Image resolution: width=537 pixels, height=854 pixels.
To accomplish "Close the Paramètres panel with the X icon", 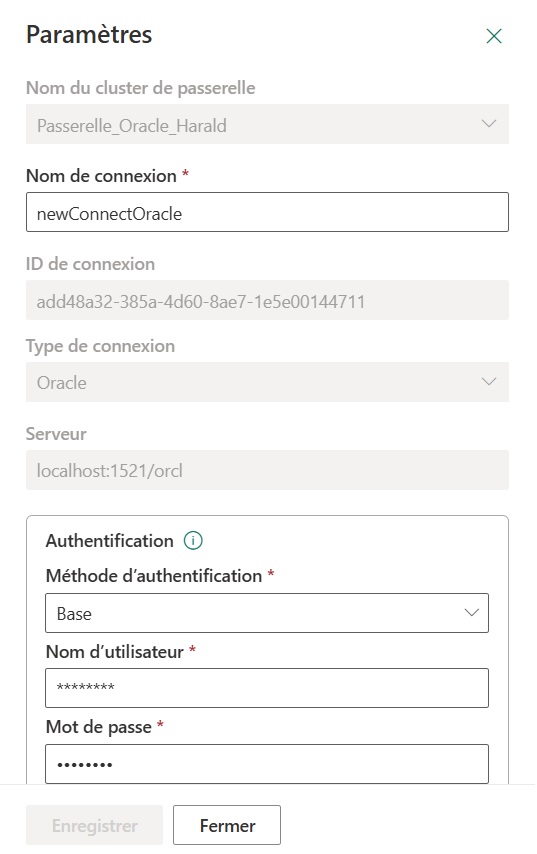I will pyautogui.click(x=493, y=36).
